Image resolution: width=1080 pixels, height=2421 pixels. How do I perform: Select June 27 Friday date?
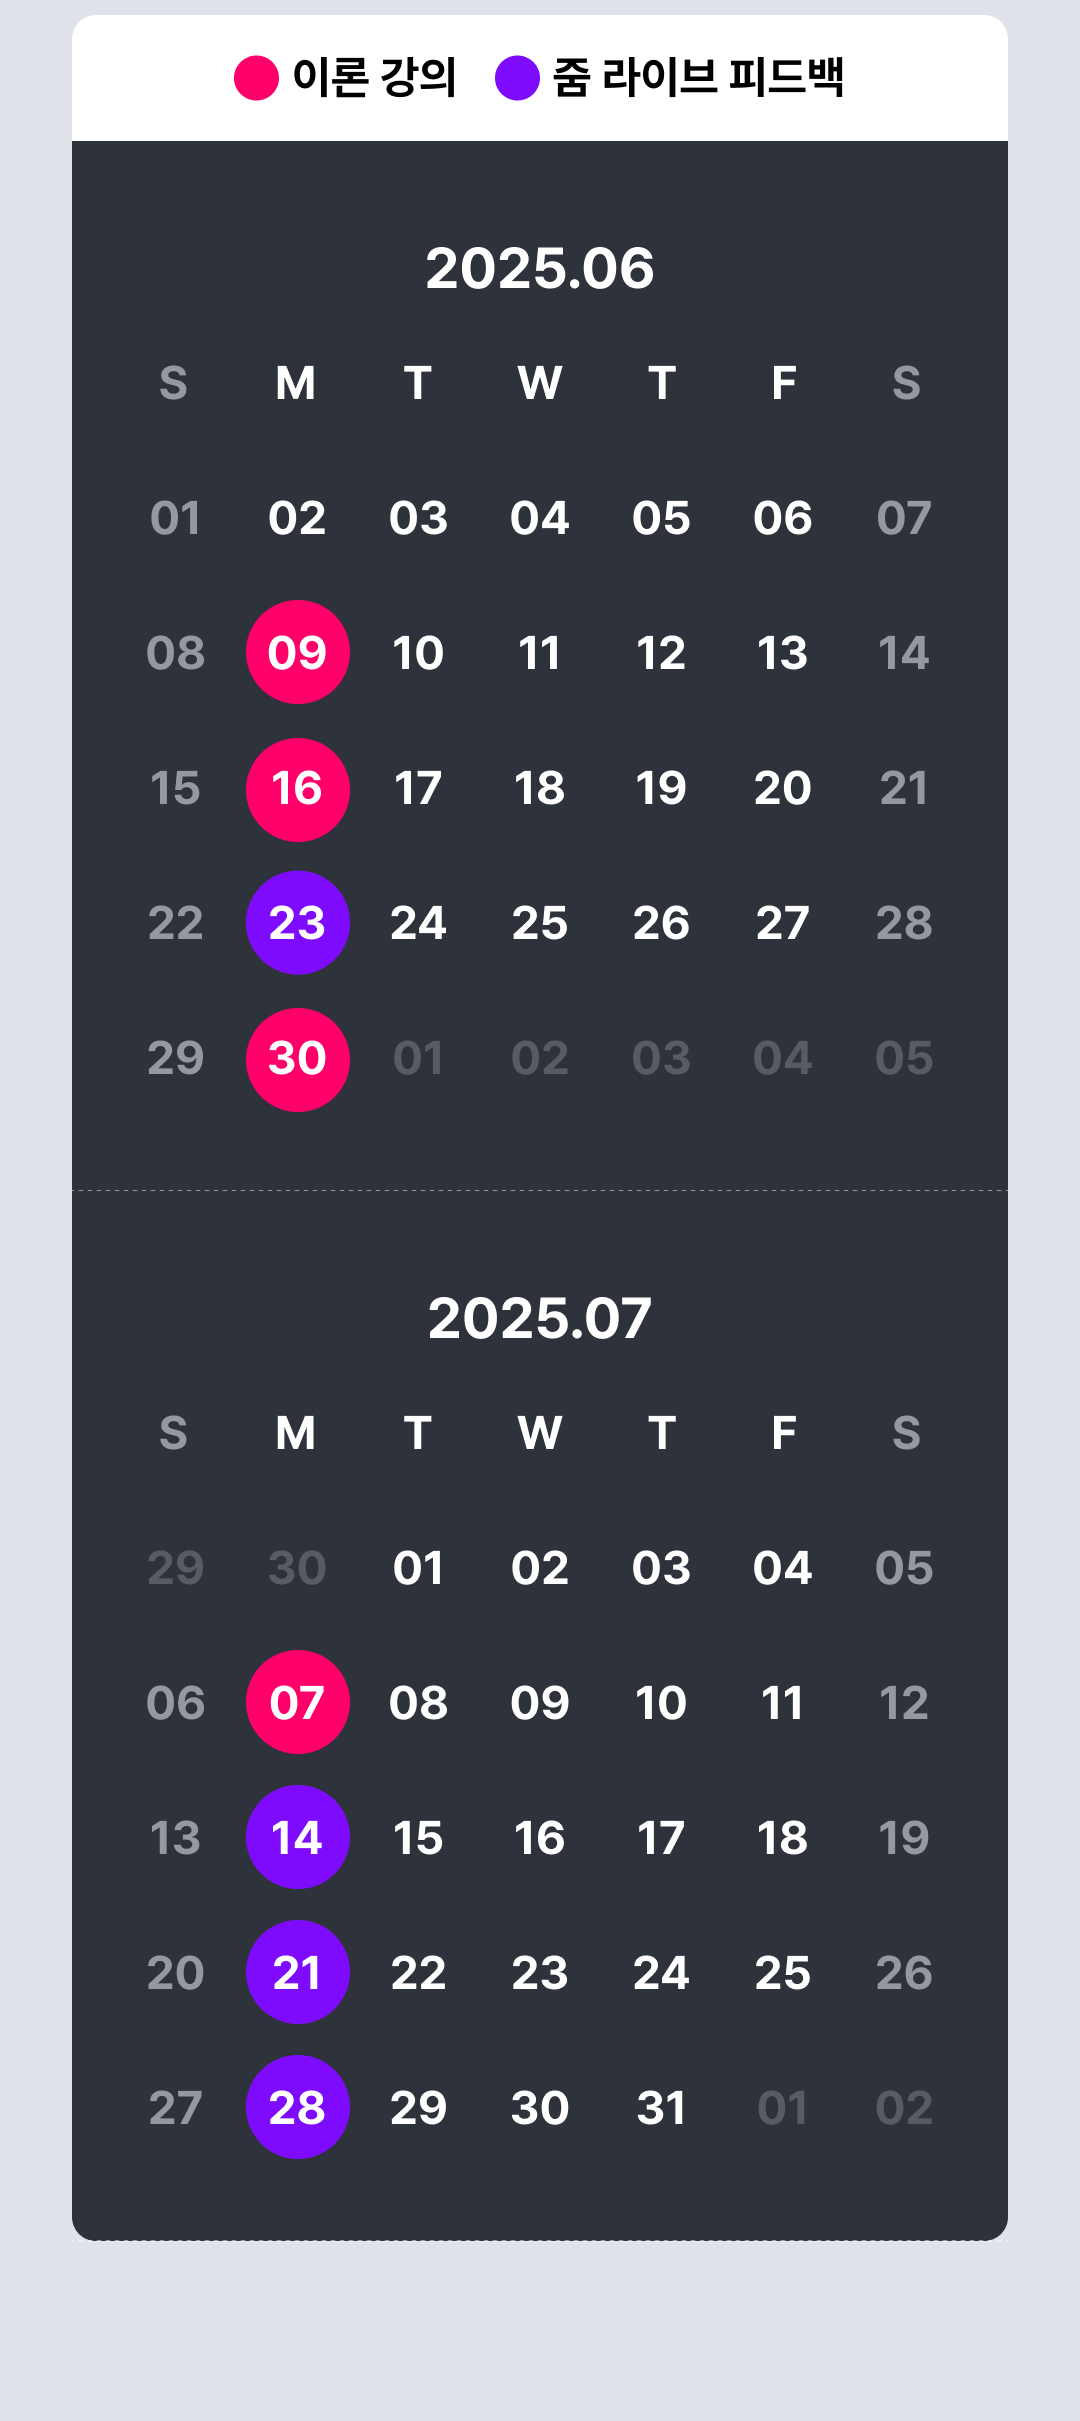click(782, 923)
